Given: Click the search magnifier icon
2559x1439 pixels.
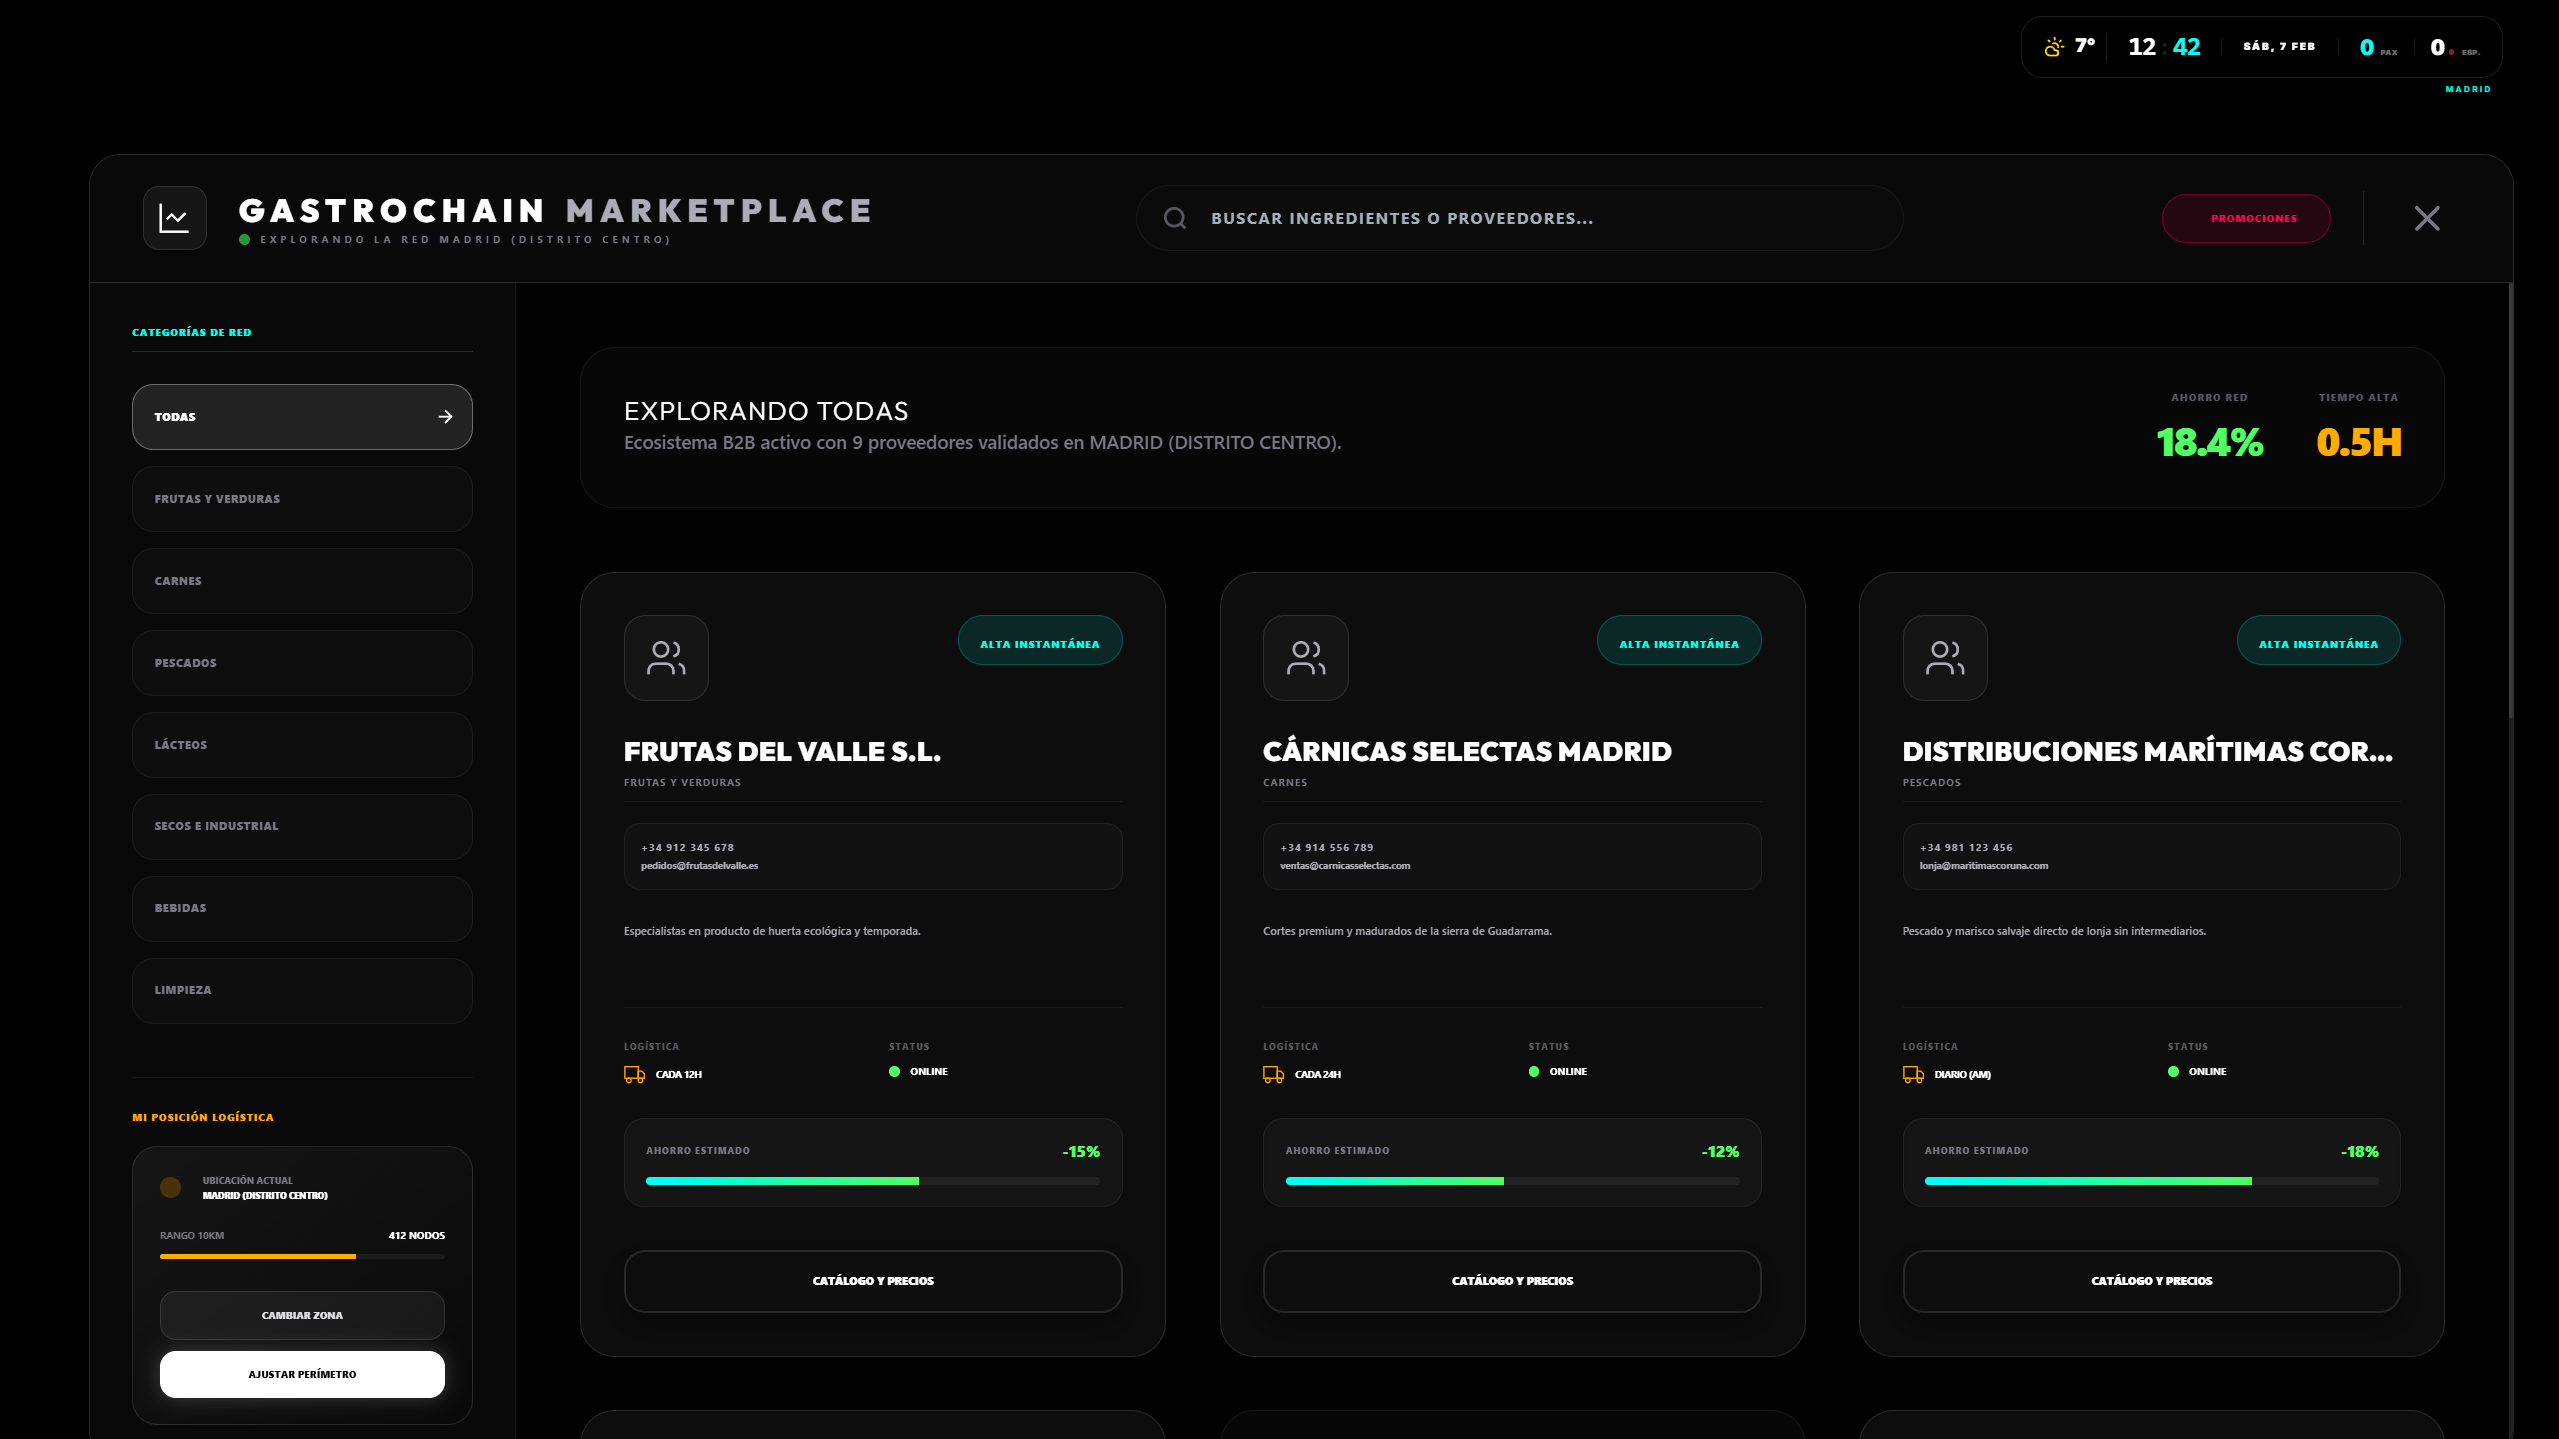Looking at the screenshot, I should coord(1175,218).
